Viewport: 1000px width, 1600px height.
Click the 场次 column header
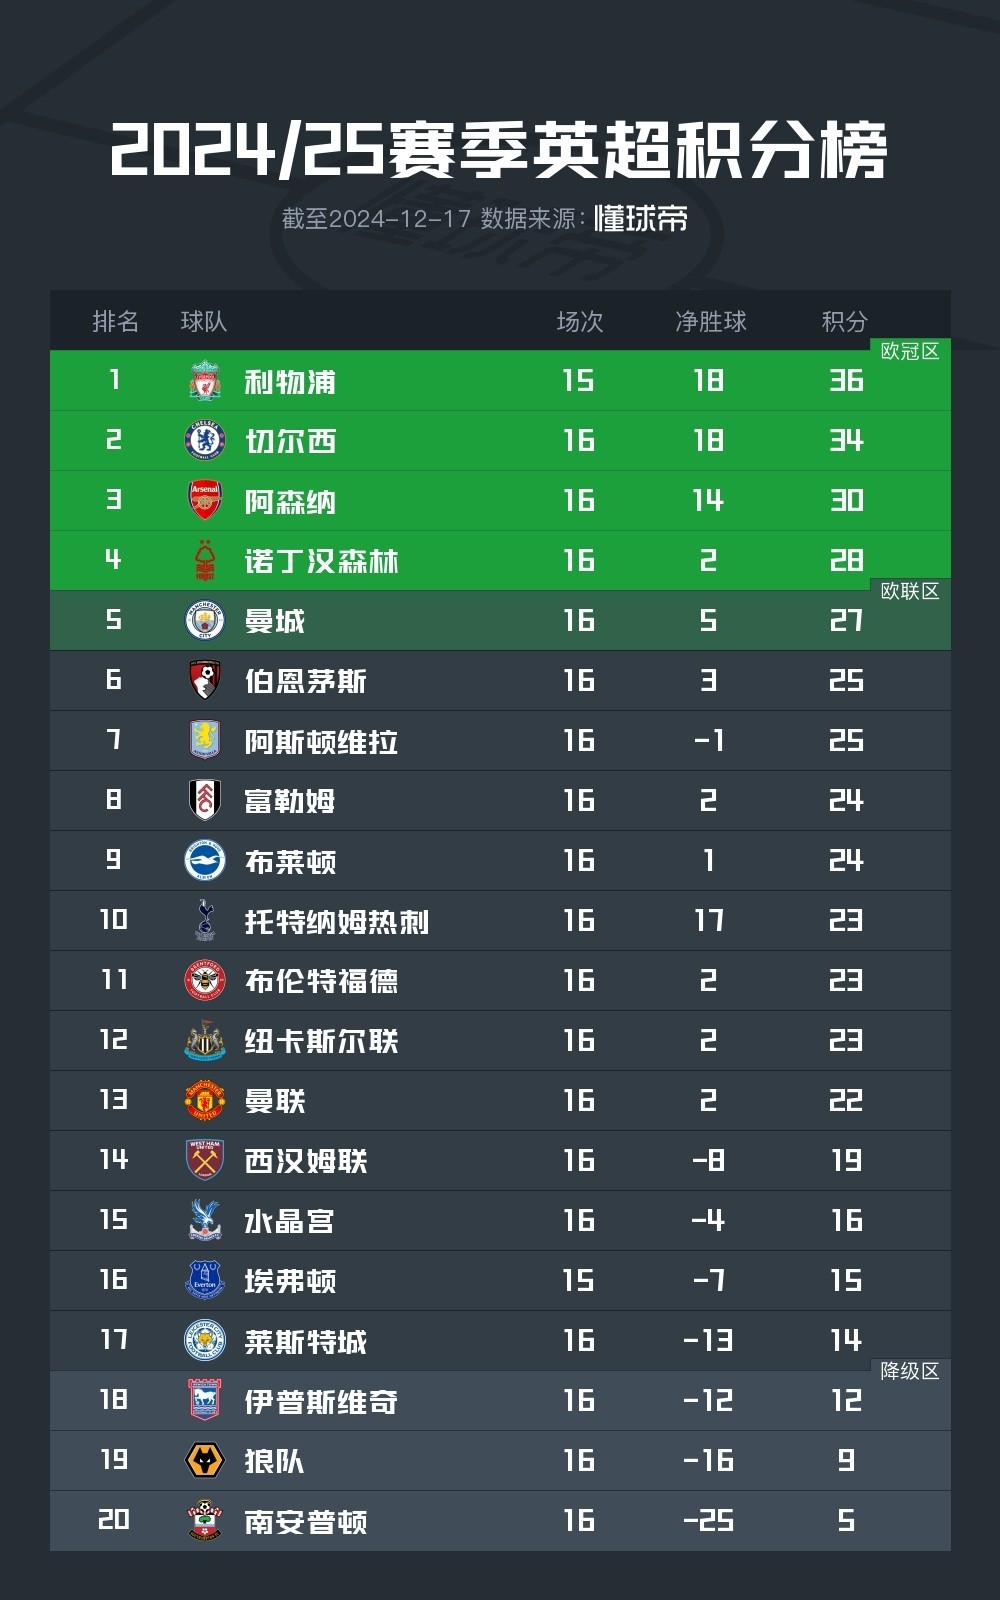(580, 321)
